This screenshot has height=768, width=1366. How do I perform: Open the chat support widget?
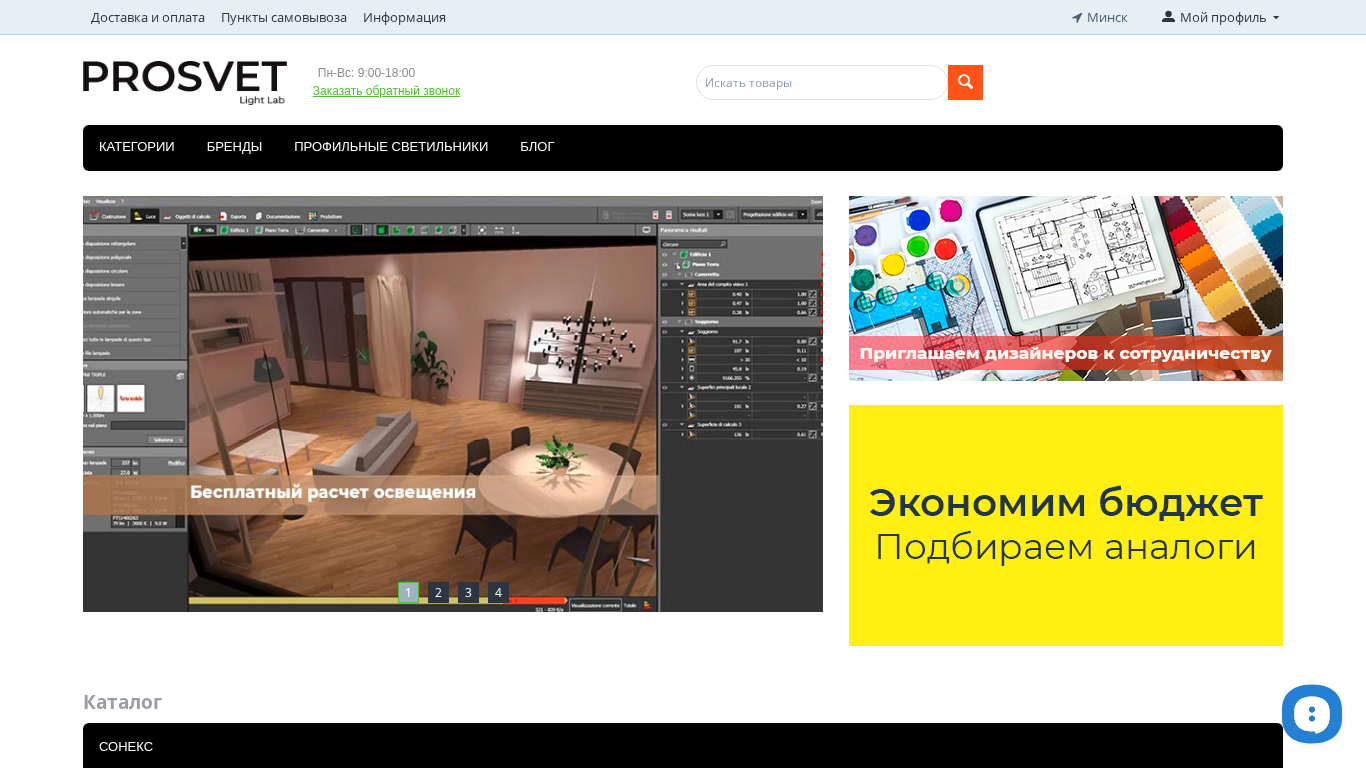(1311, 714)
